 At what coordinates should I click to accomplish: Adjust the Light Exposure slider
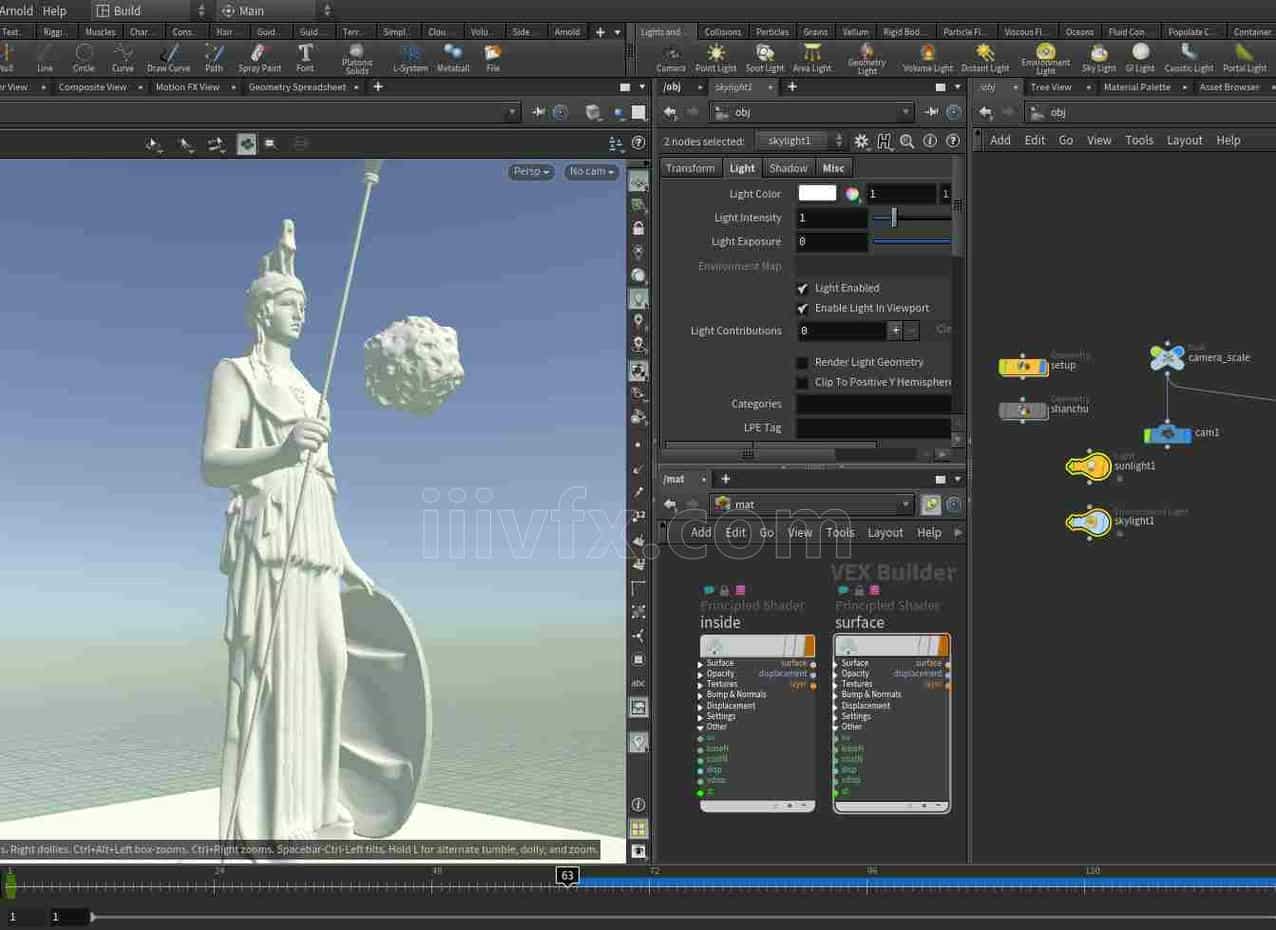[x=912, y=241]
